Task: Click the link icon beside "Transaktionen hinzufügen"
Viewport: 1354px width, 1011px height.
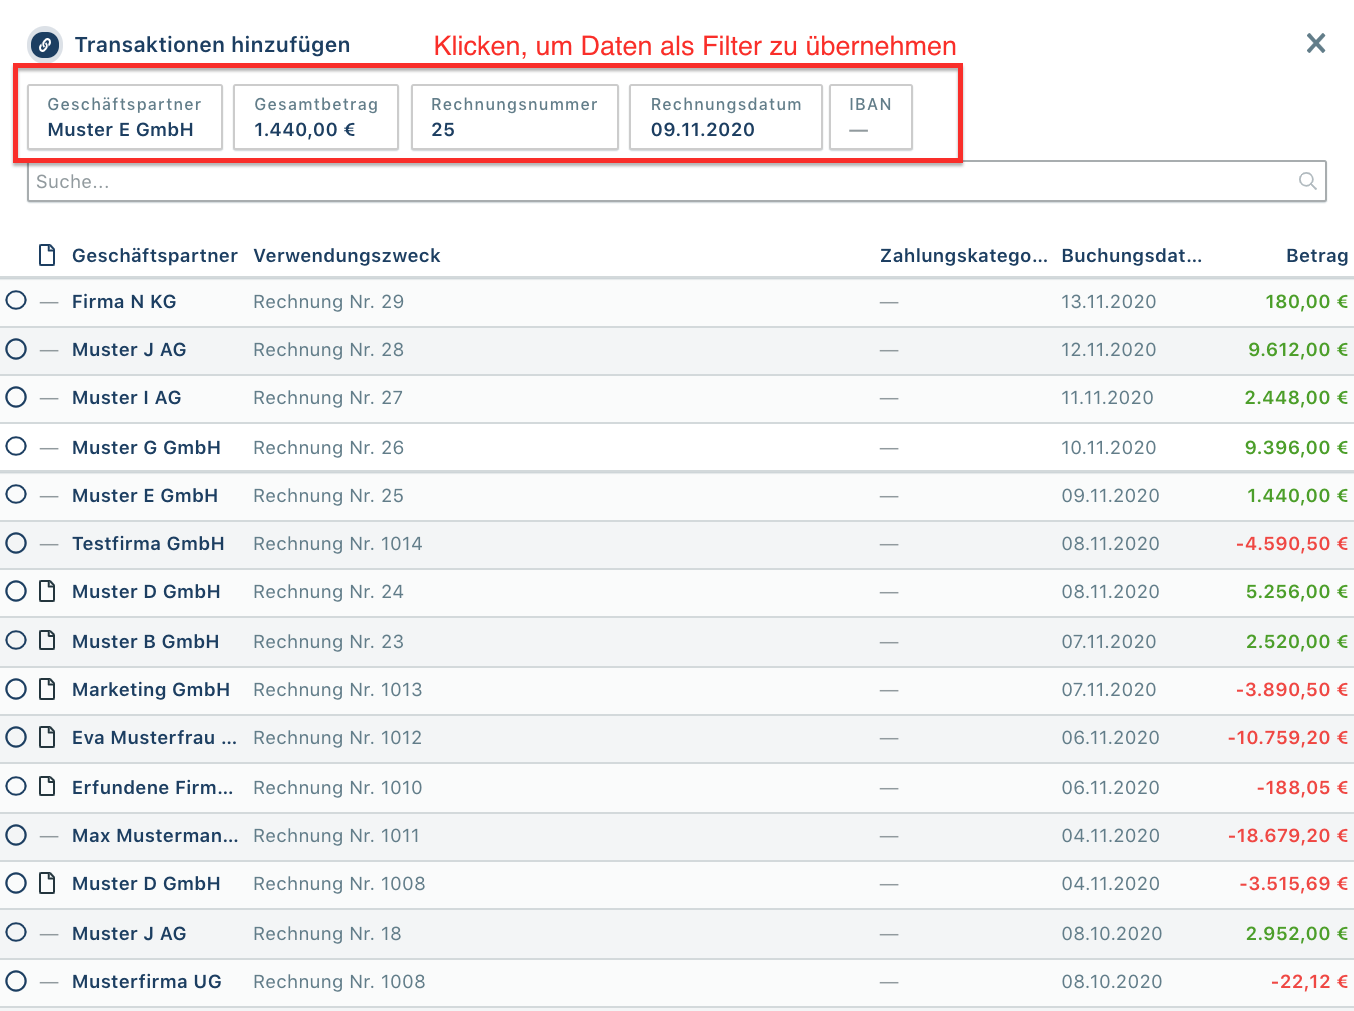Action: pos(44,44)
